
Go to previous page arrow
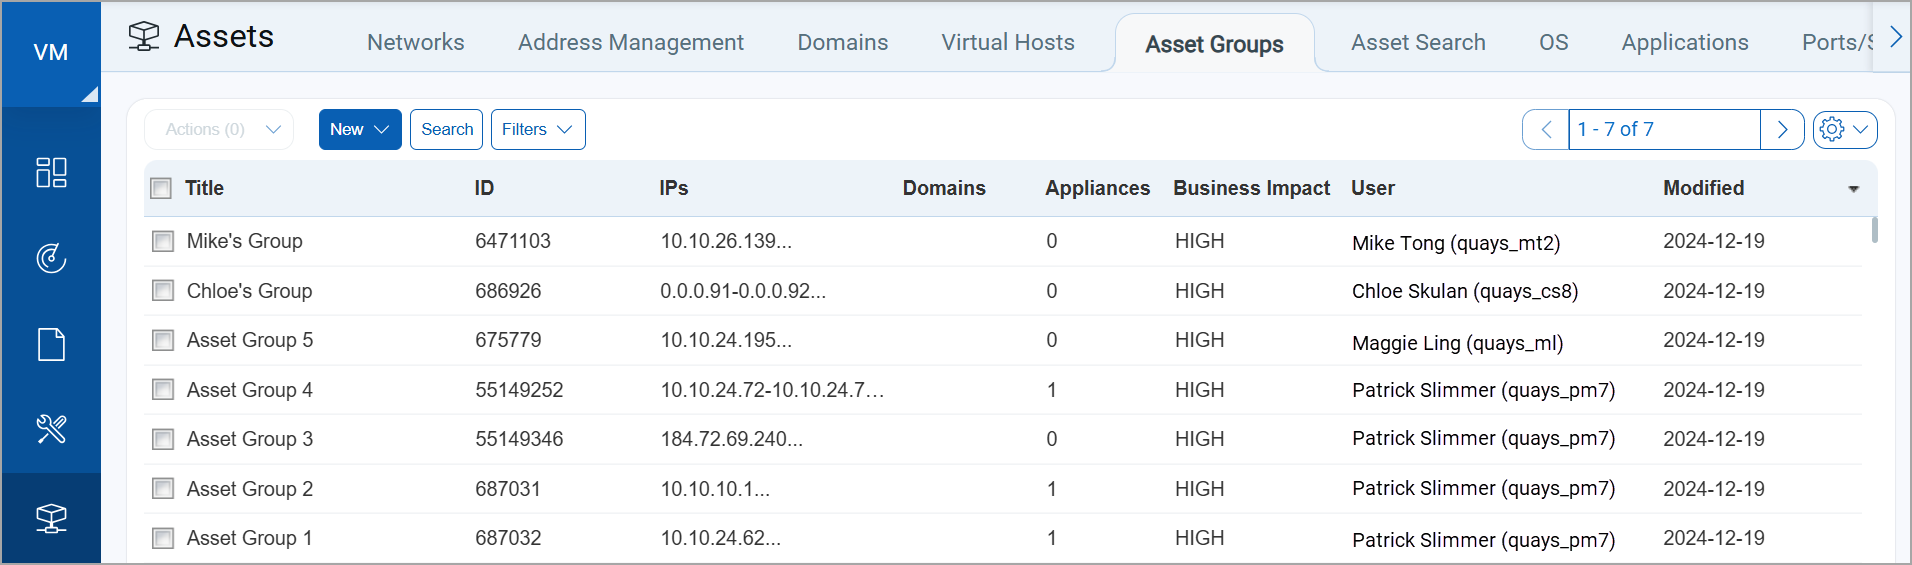click(1546, 130)
